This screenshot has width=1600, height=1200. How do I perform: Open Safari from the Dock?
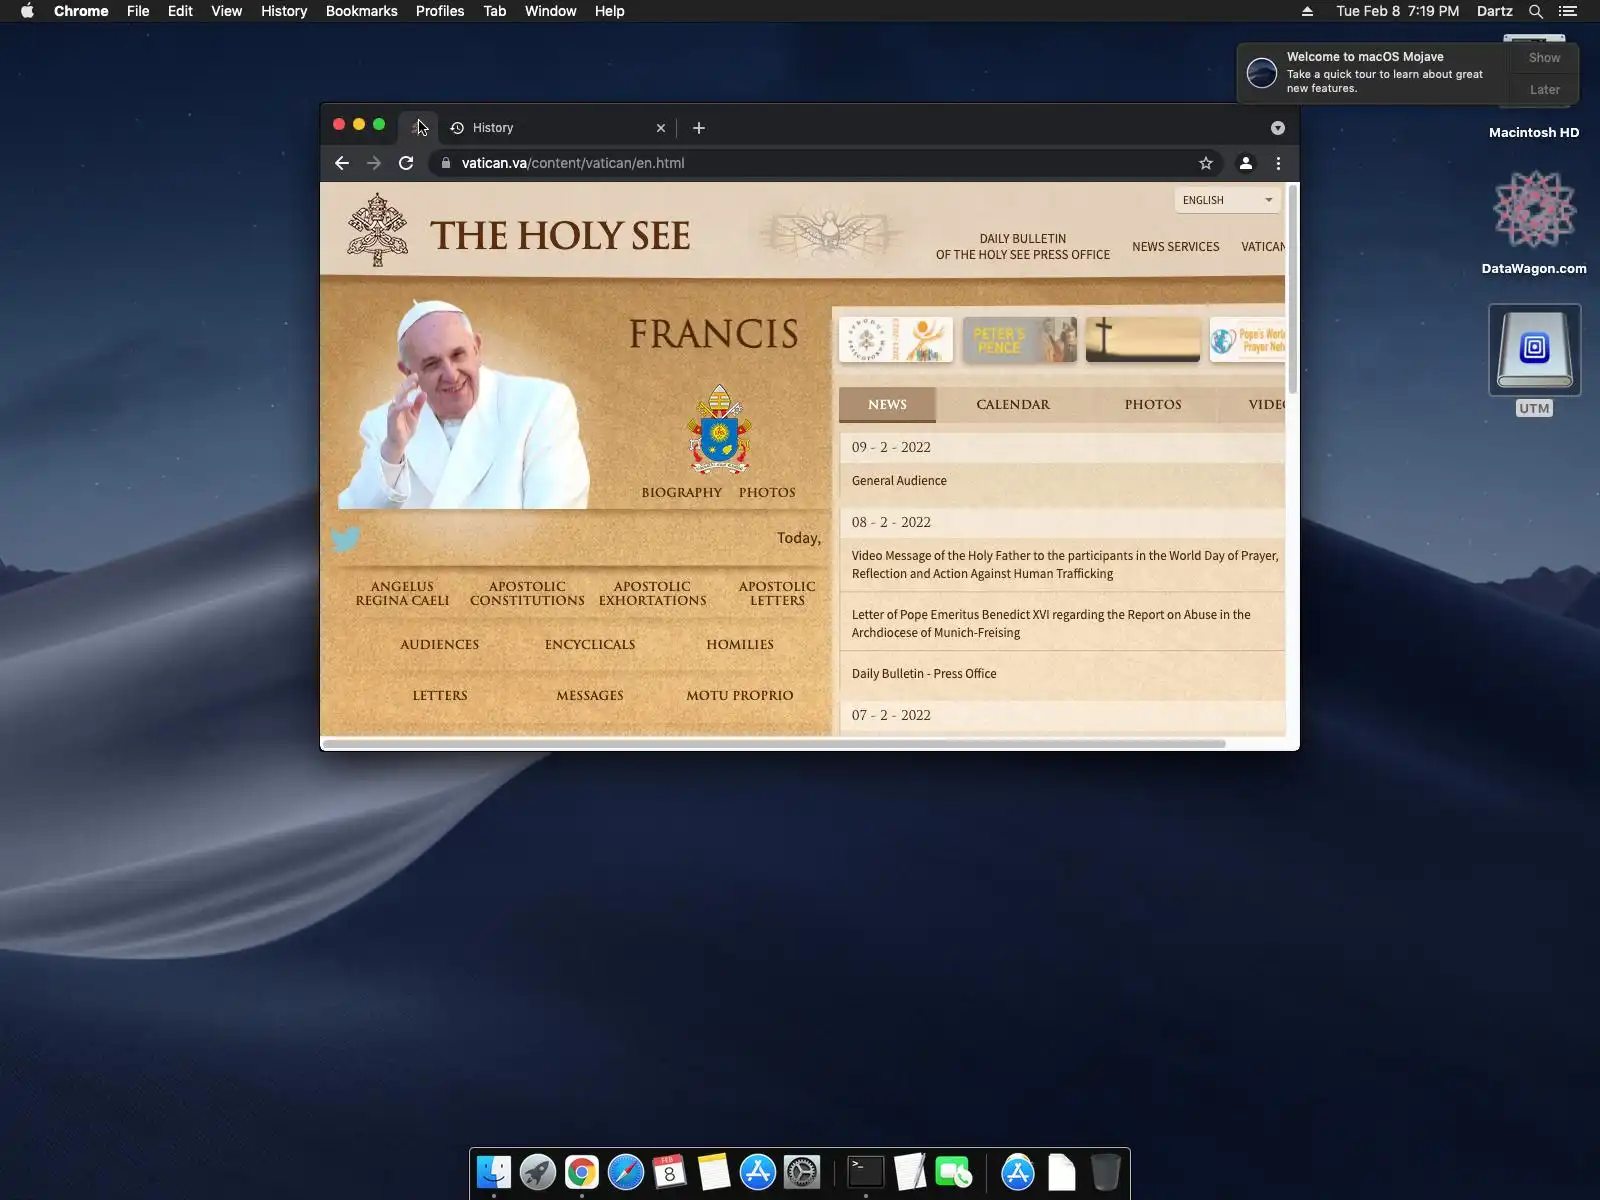pos(626,1172)
